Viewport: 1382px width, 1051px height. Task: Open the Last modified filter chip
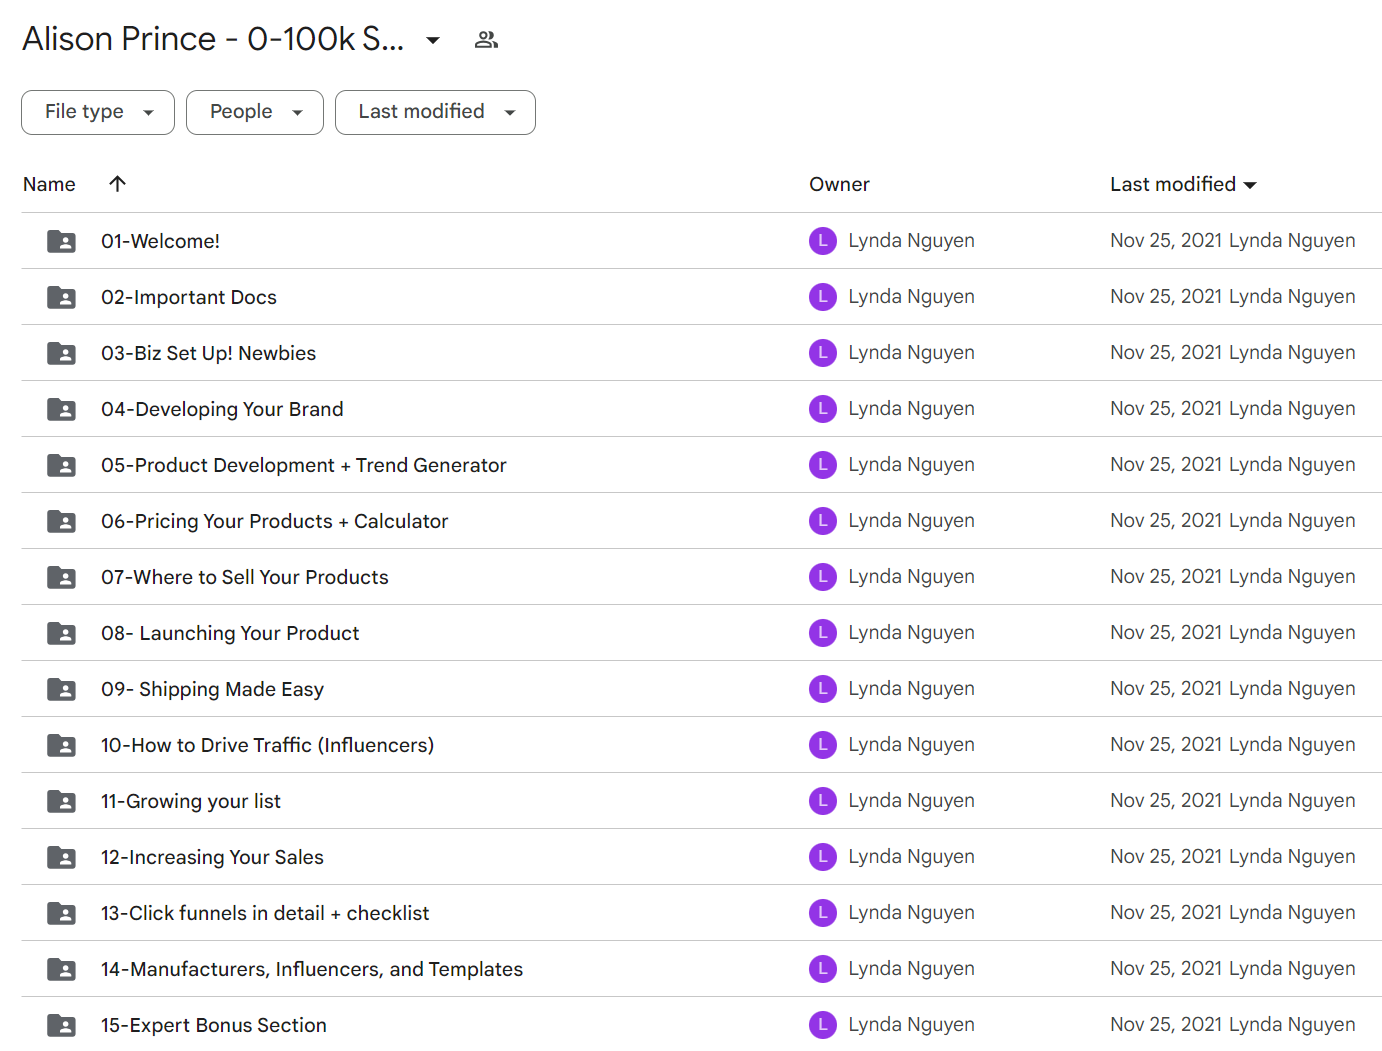click(x=435, y=112)
